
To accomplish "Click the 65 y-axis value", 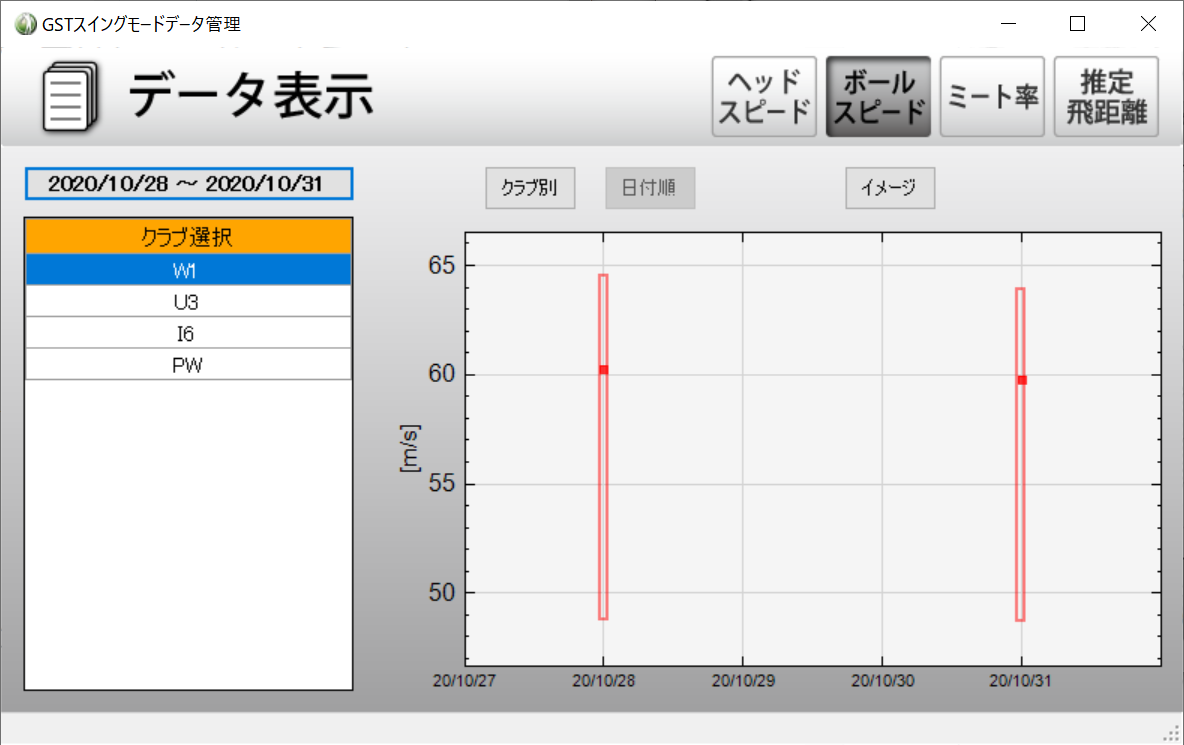I will (x=442, y=266).
